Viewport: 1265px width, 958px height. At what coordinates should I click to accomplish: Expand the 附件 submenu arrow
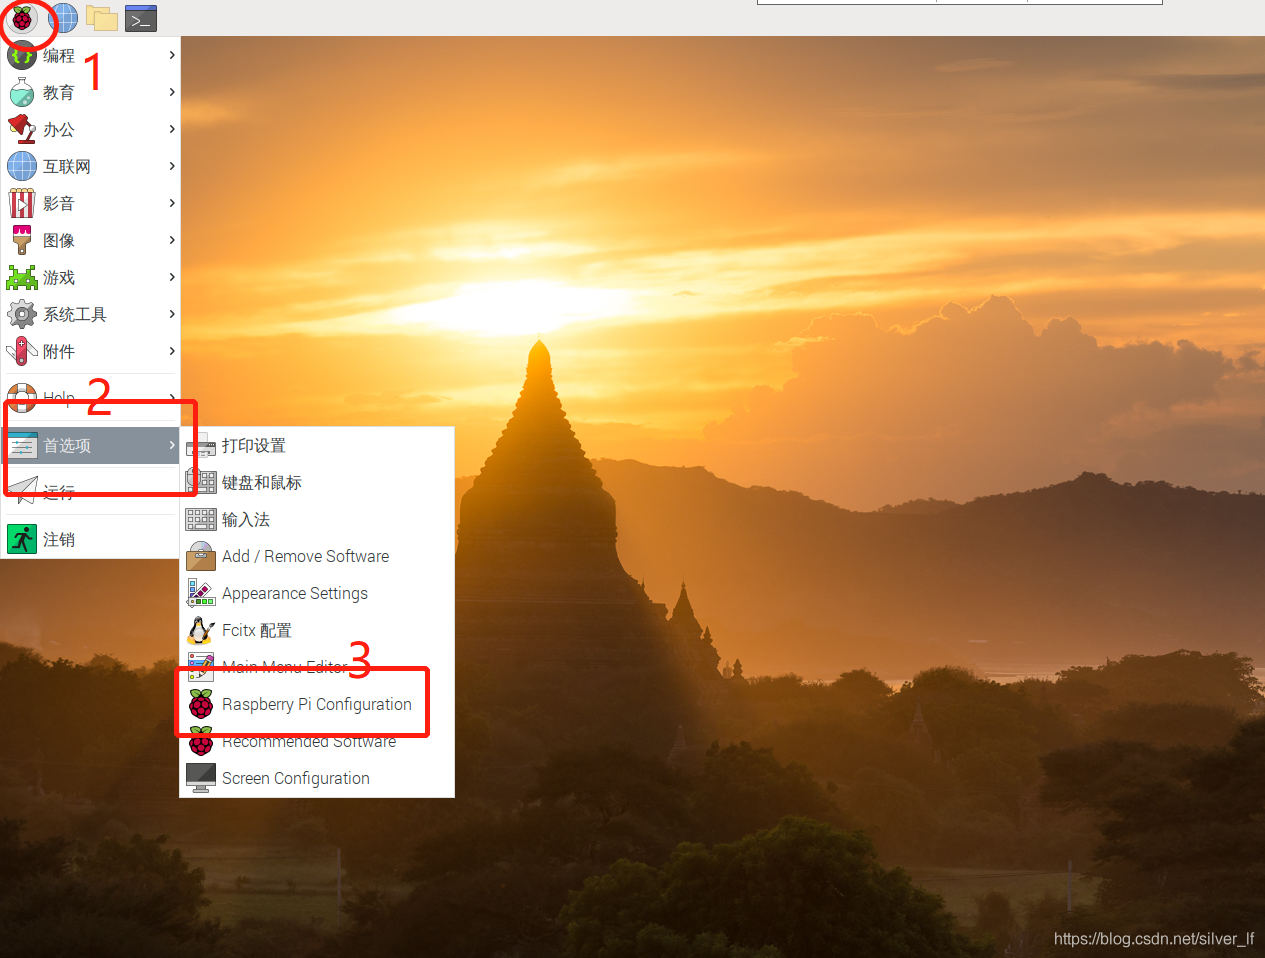coord(172,351)
